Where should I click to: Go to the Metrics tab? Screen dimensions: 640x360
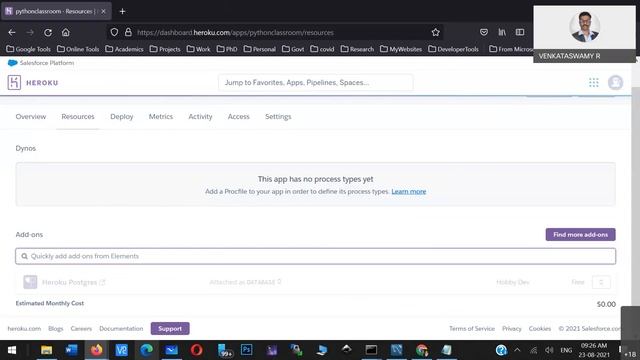point(161,117)
